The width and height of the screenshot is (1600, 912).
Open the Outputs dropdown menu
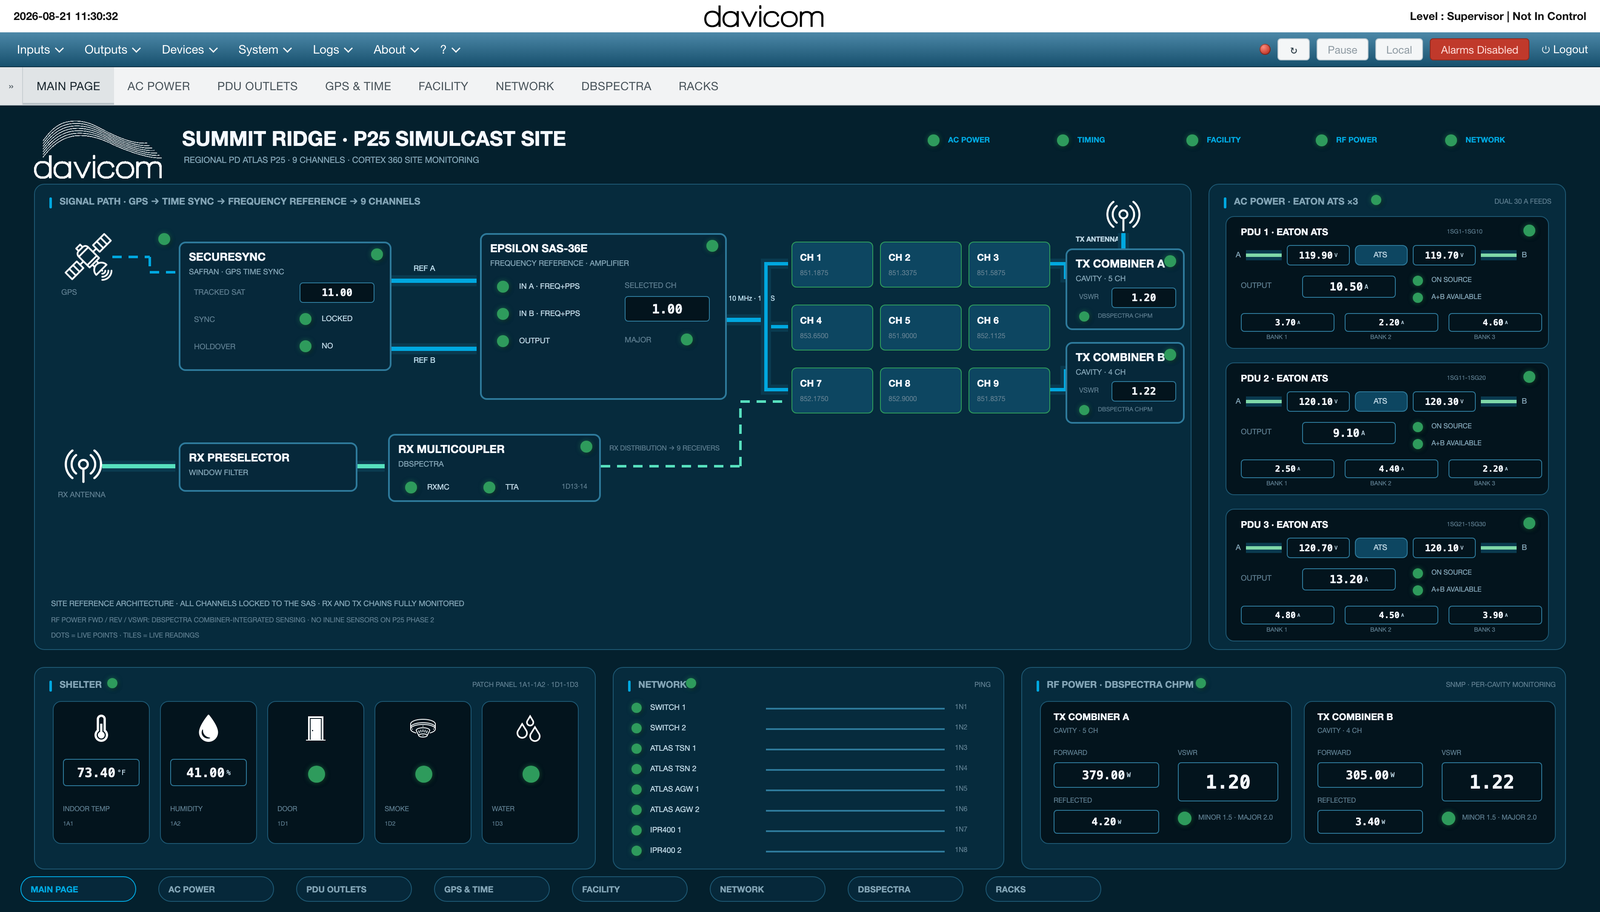coord(112,50)
